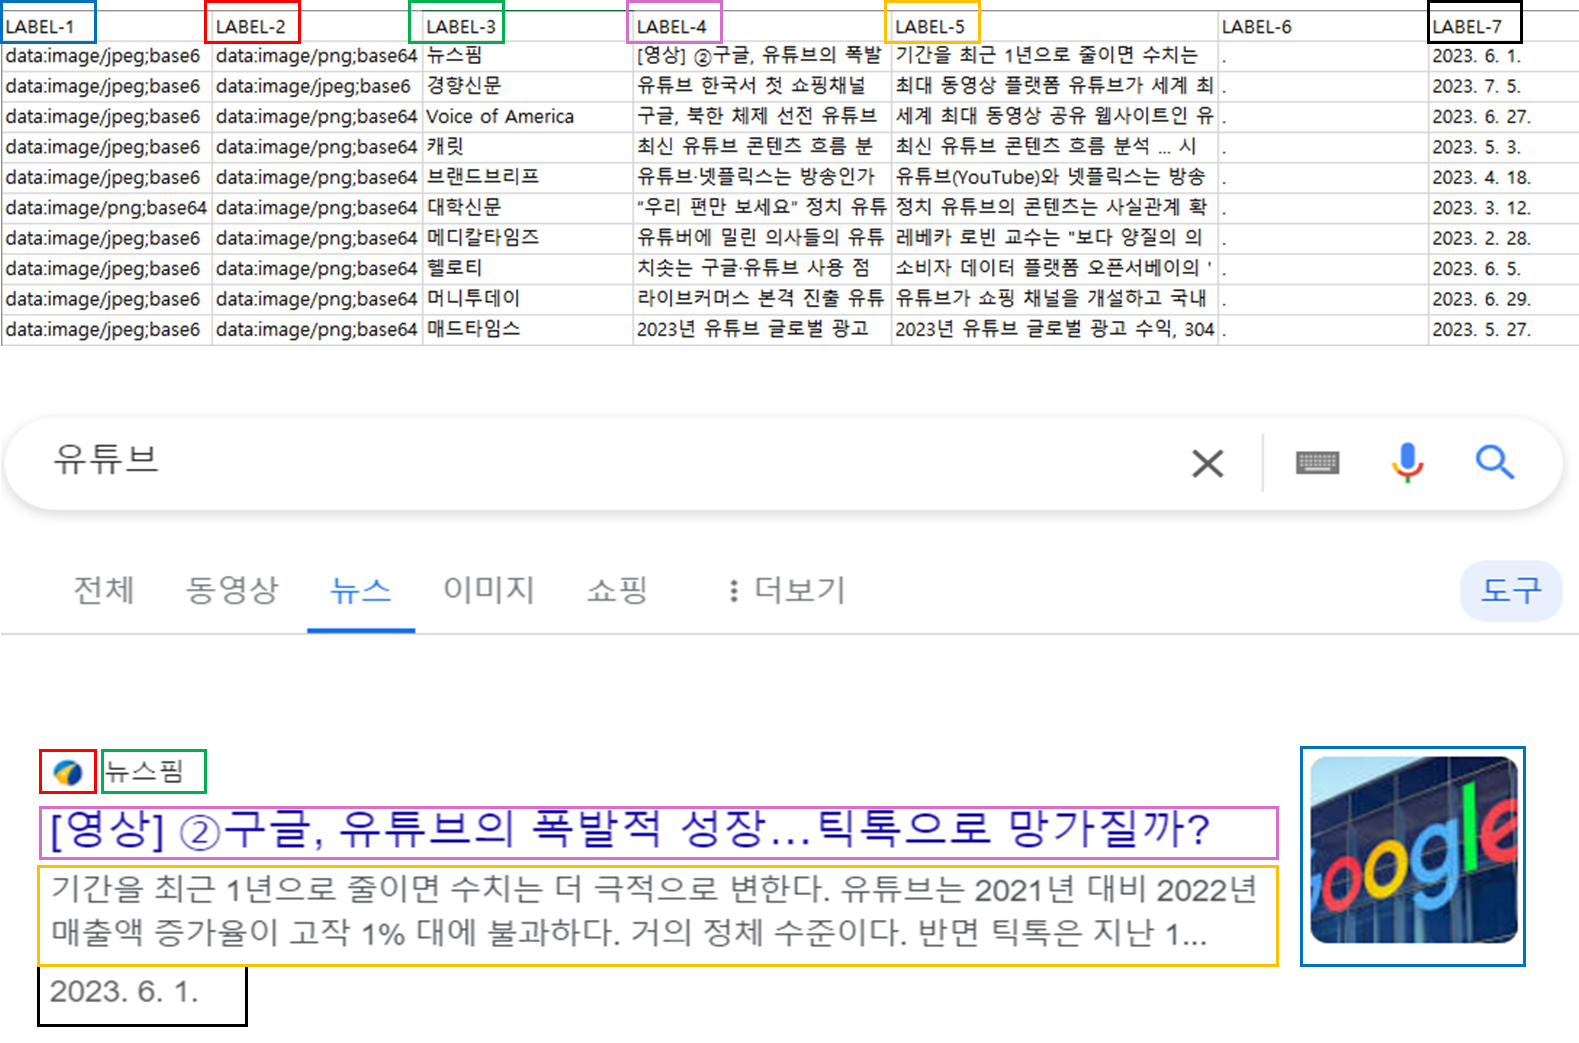Click the date cell 2023. 4. 18.

[1503, 177]
